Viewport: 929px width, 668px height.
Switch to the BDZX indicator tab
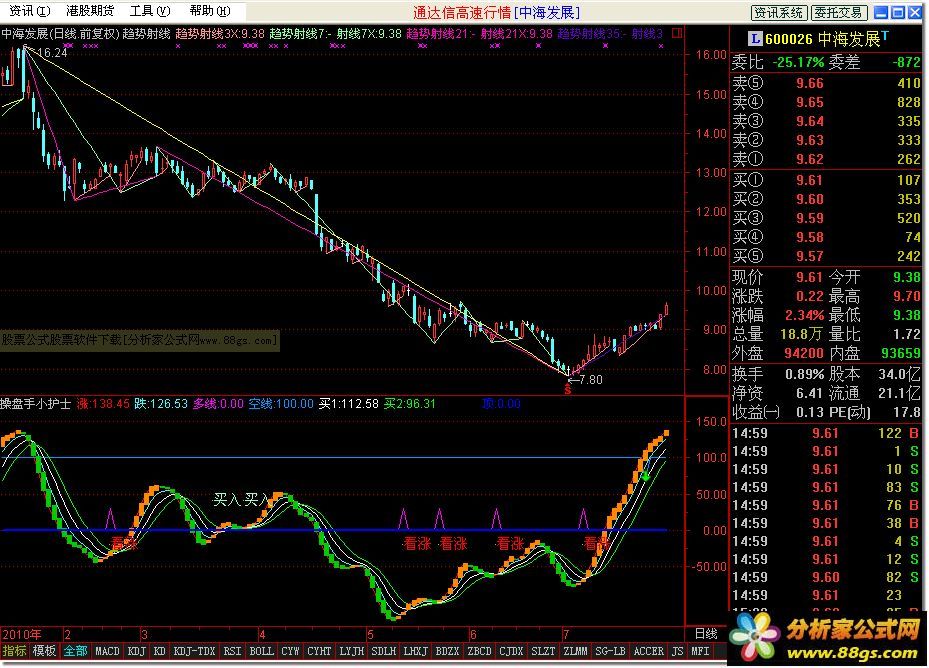447,651
